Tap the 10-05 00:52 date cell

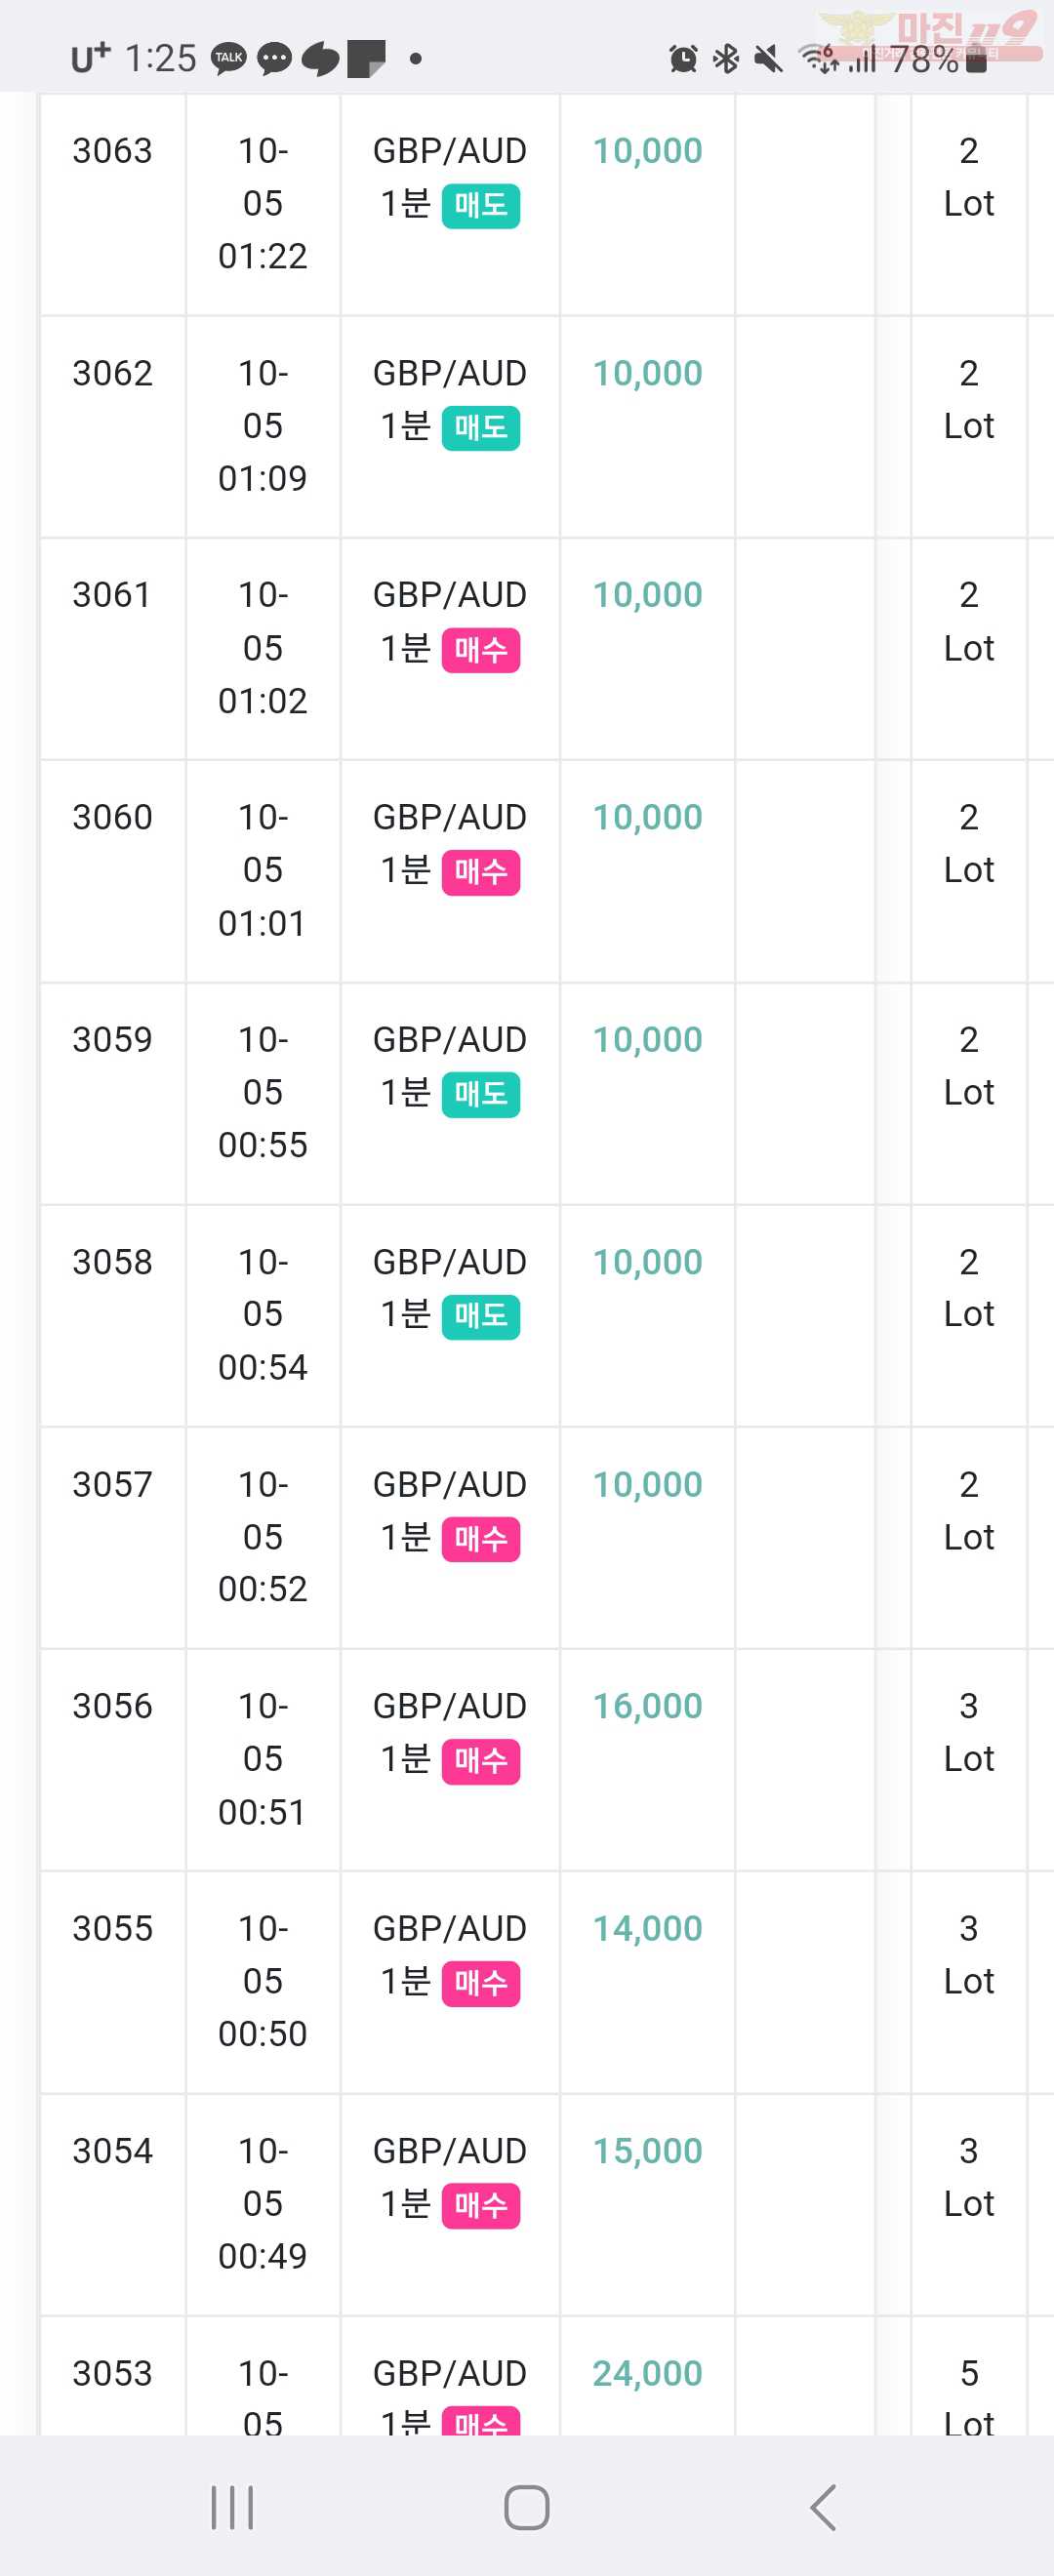coord(262,1537)
